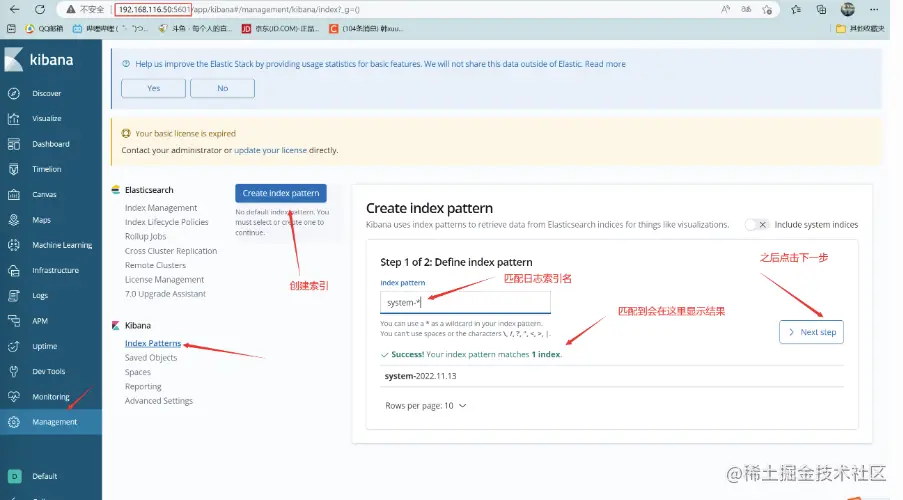903x500 pixels.
Task: Click the Management gear icon
Action: pos(14,422)
